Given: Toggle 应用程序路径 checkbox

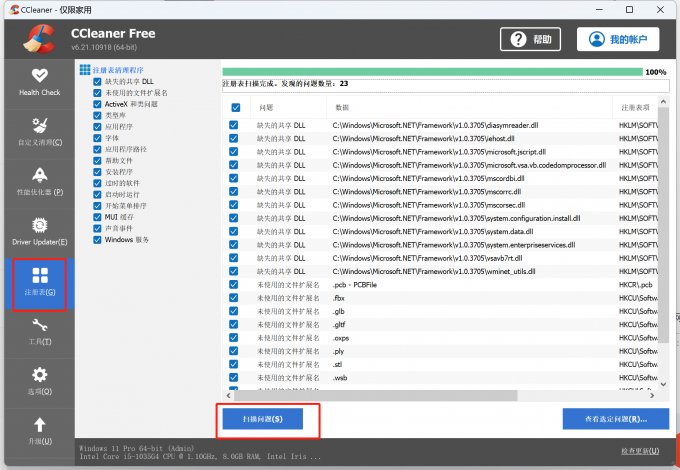Looking at the screenshot, I should click(97, 149).
